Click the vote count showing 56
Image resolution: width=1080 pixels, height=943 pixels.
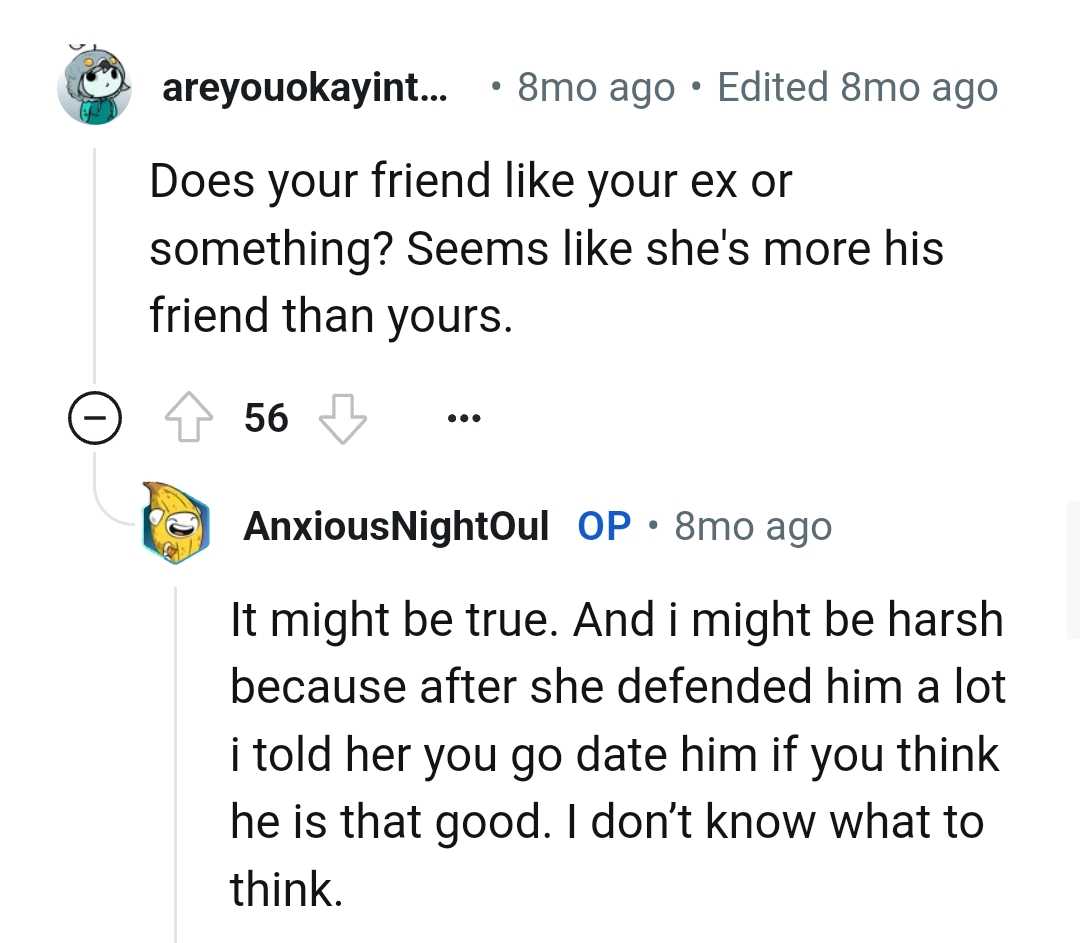[265, 417]
